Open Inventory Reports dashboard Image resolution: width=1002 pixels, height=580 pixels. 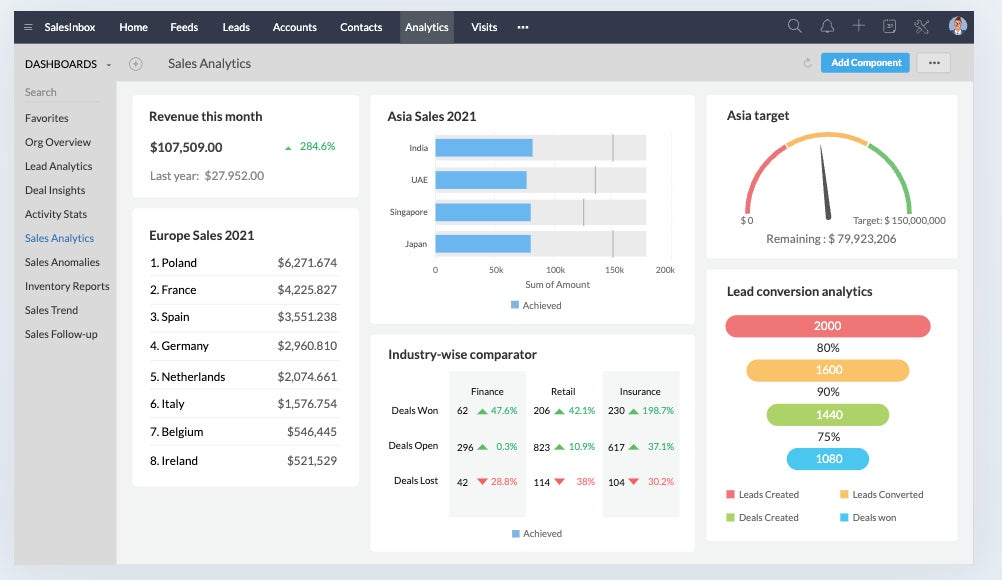coord(67,286)
